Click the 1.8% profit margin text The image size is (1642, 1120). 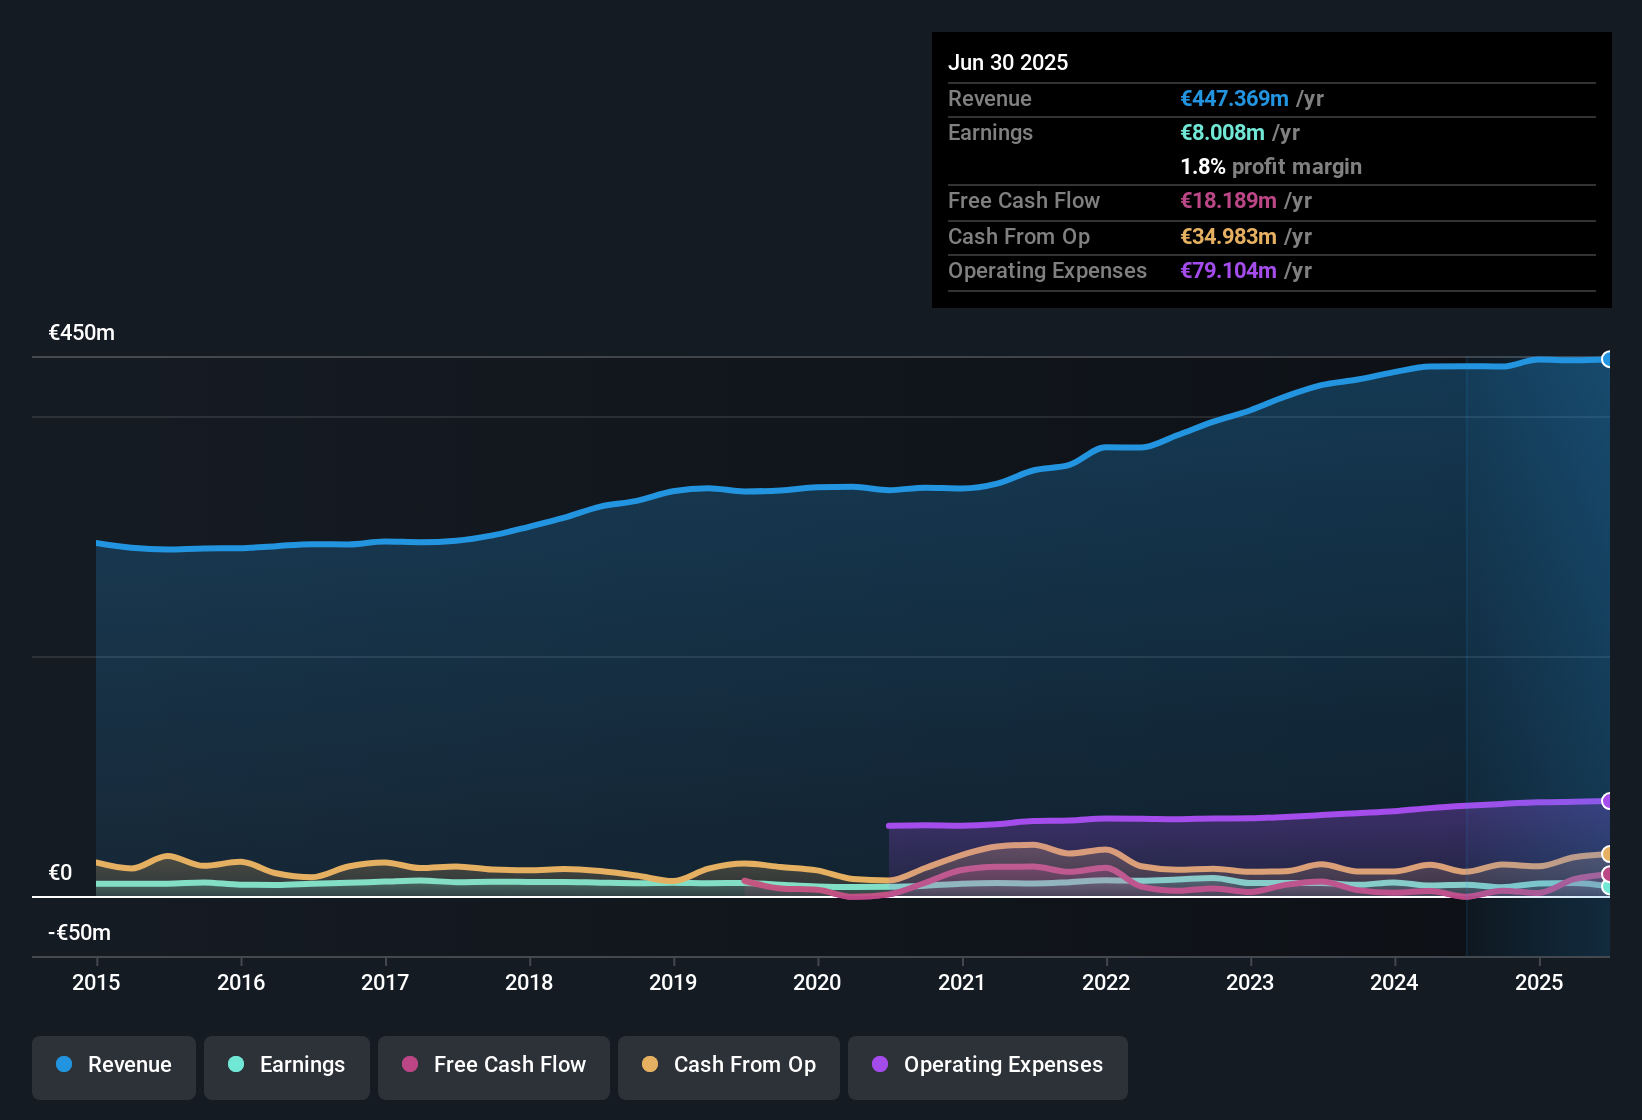point(1271,167)
